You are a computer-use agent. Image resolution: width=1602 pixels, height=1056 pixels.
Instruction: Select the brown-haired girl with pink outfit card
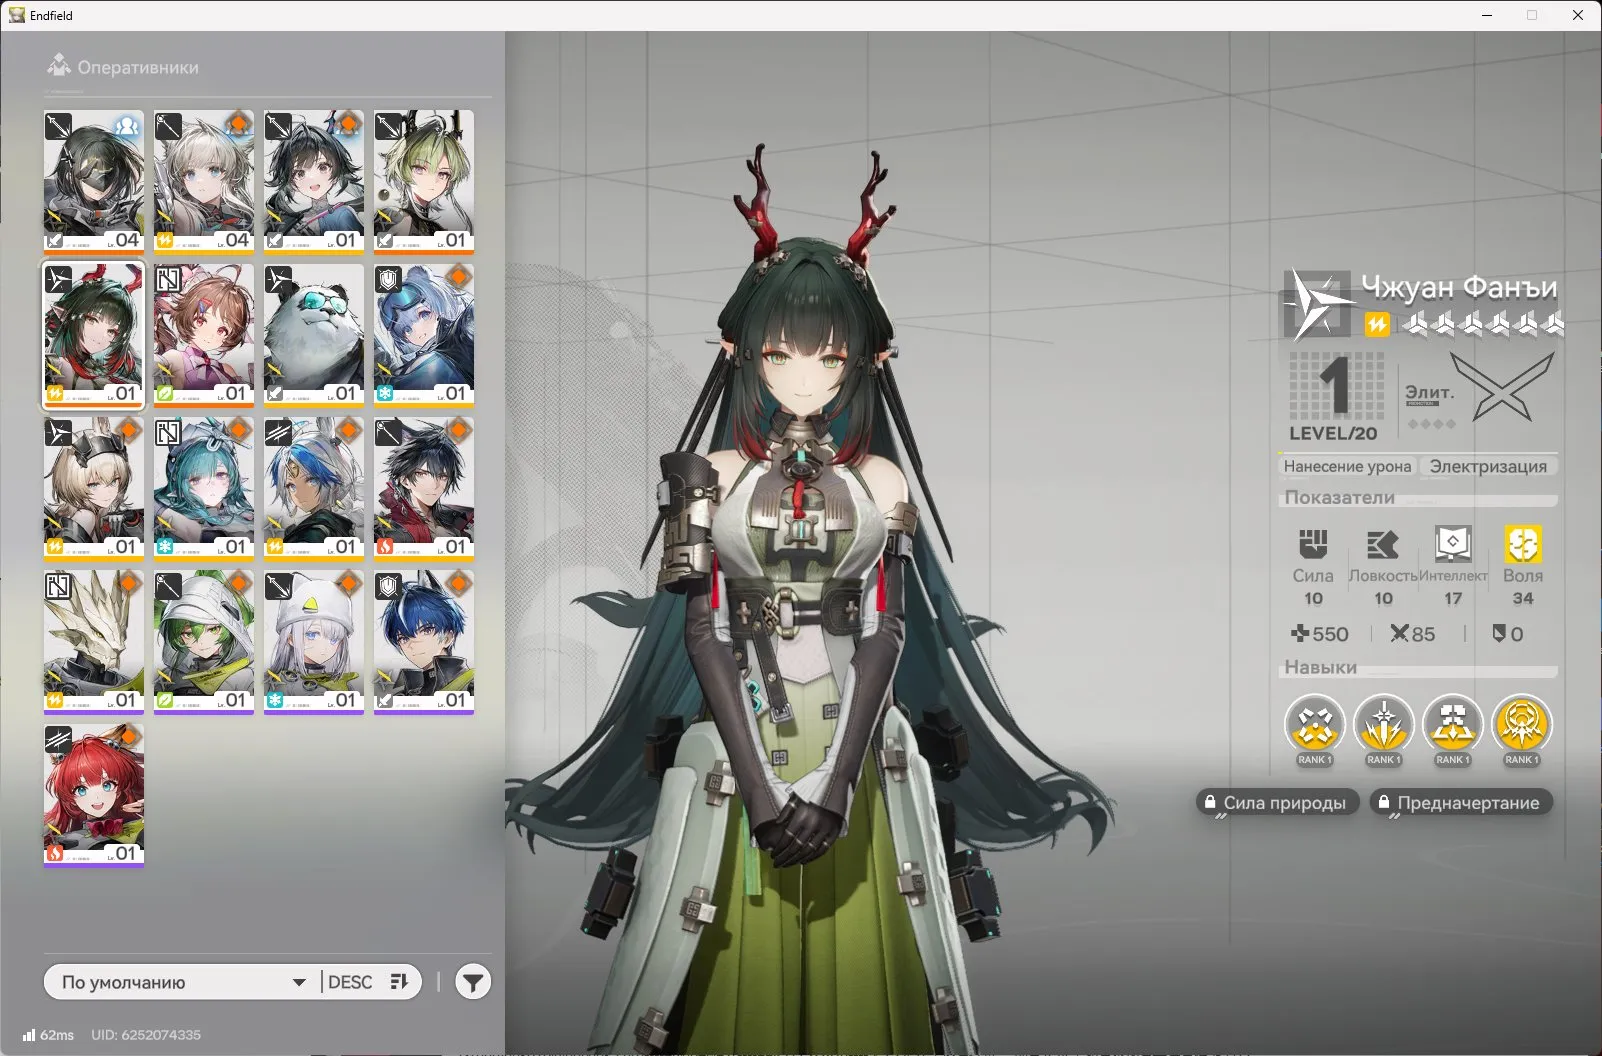pos(204,334)
